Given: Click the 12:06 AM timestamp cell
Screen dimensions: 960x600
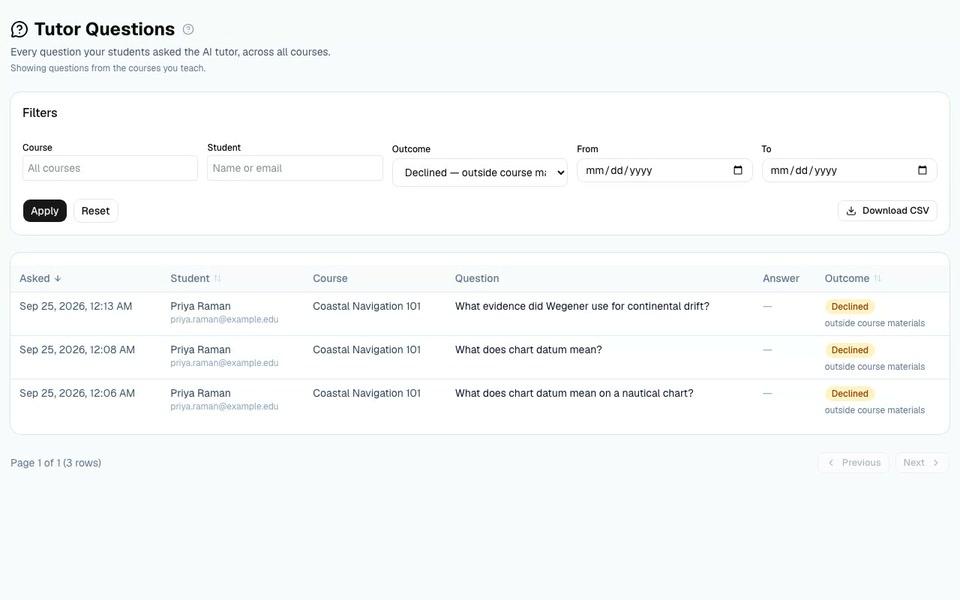Looking at the screenshot, I should click(x=77, y=393).
